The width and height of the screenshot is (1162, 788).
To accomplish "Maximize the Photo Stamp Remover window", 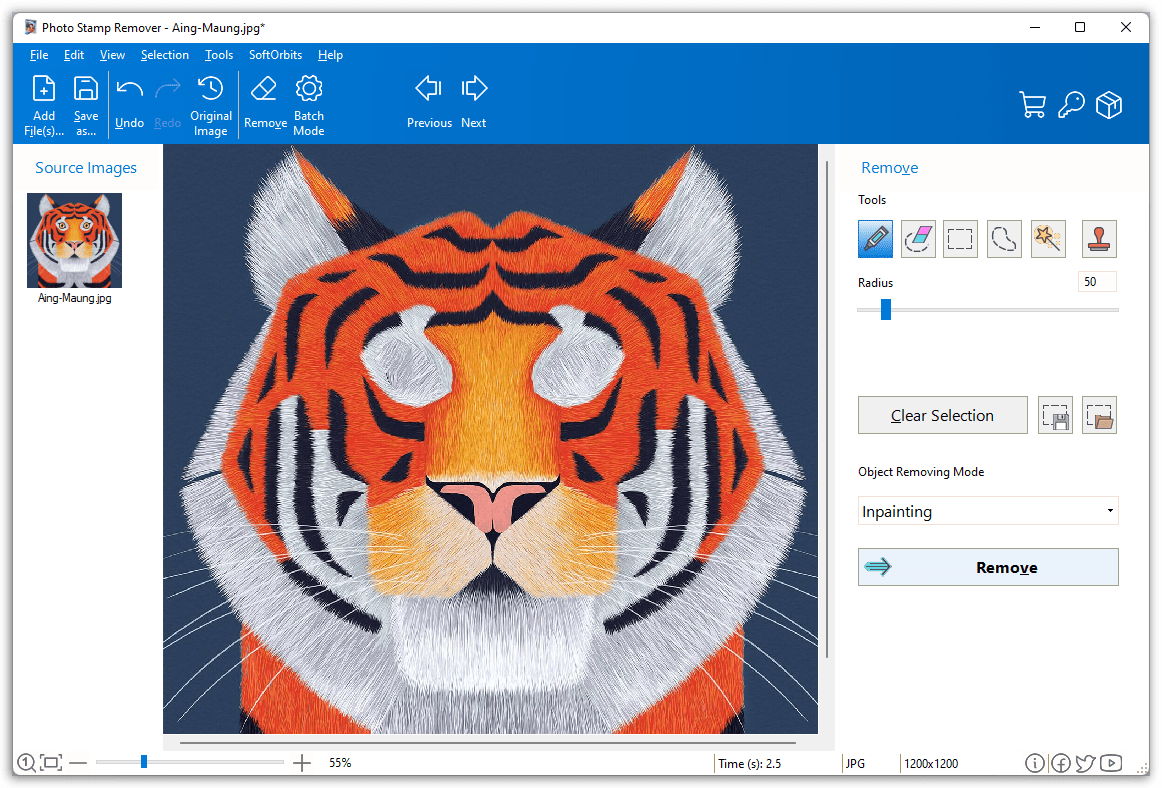I will 1080,27.
